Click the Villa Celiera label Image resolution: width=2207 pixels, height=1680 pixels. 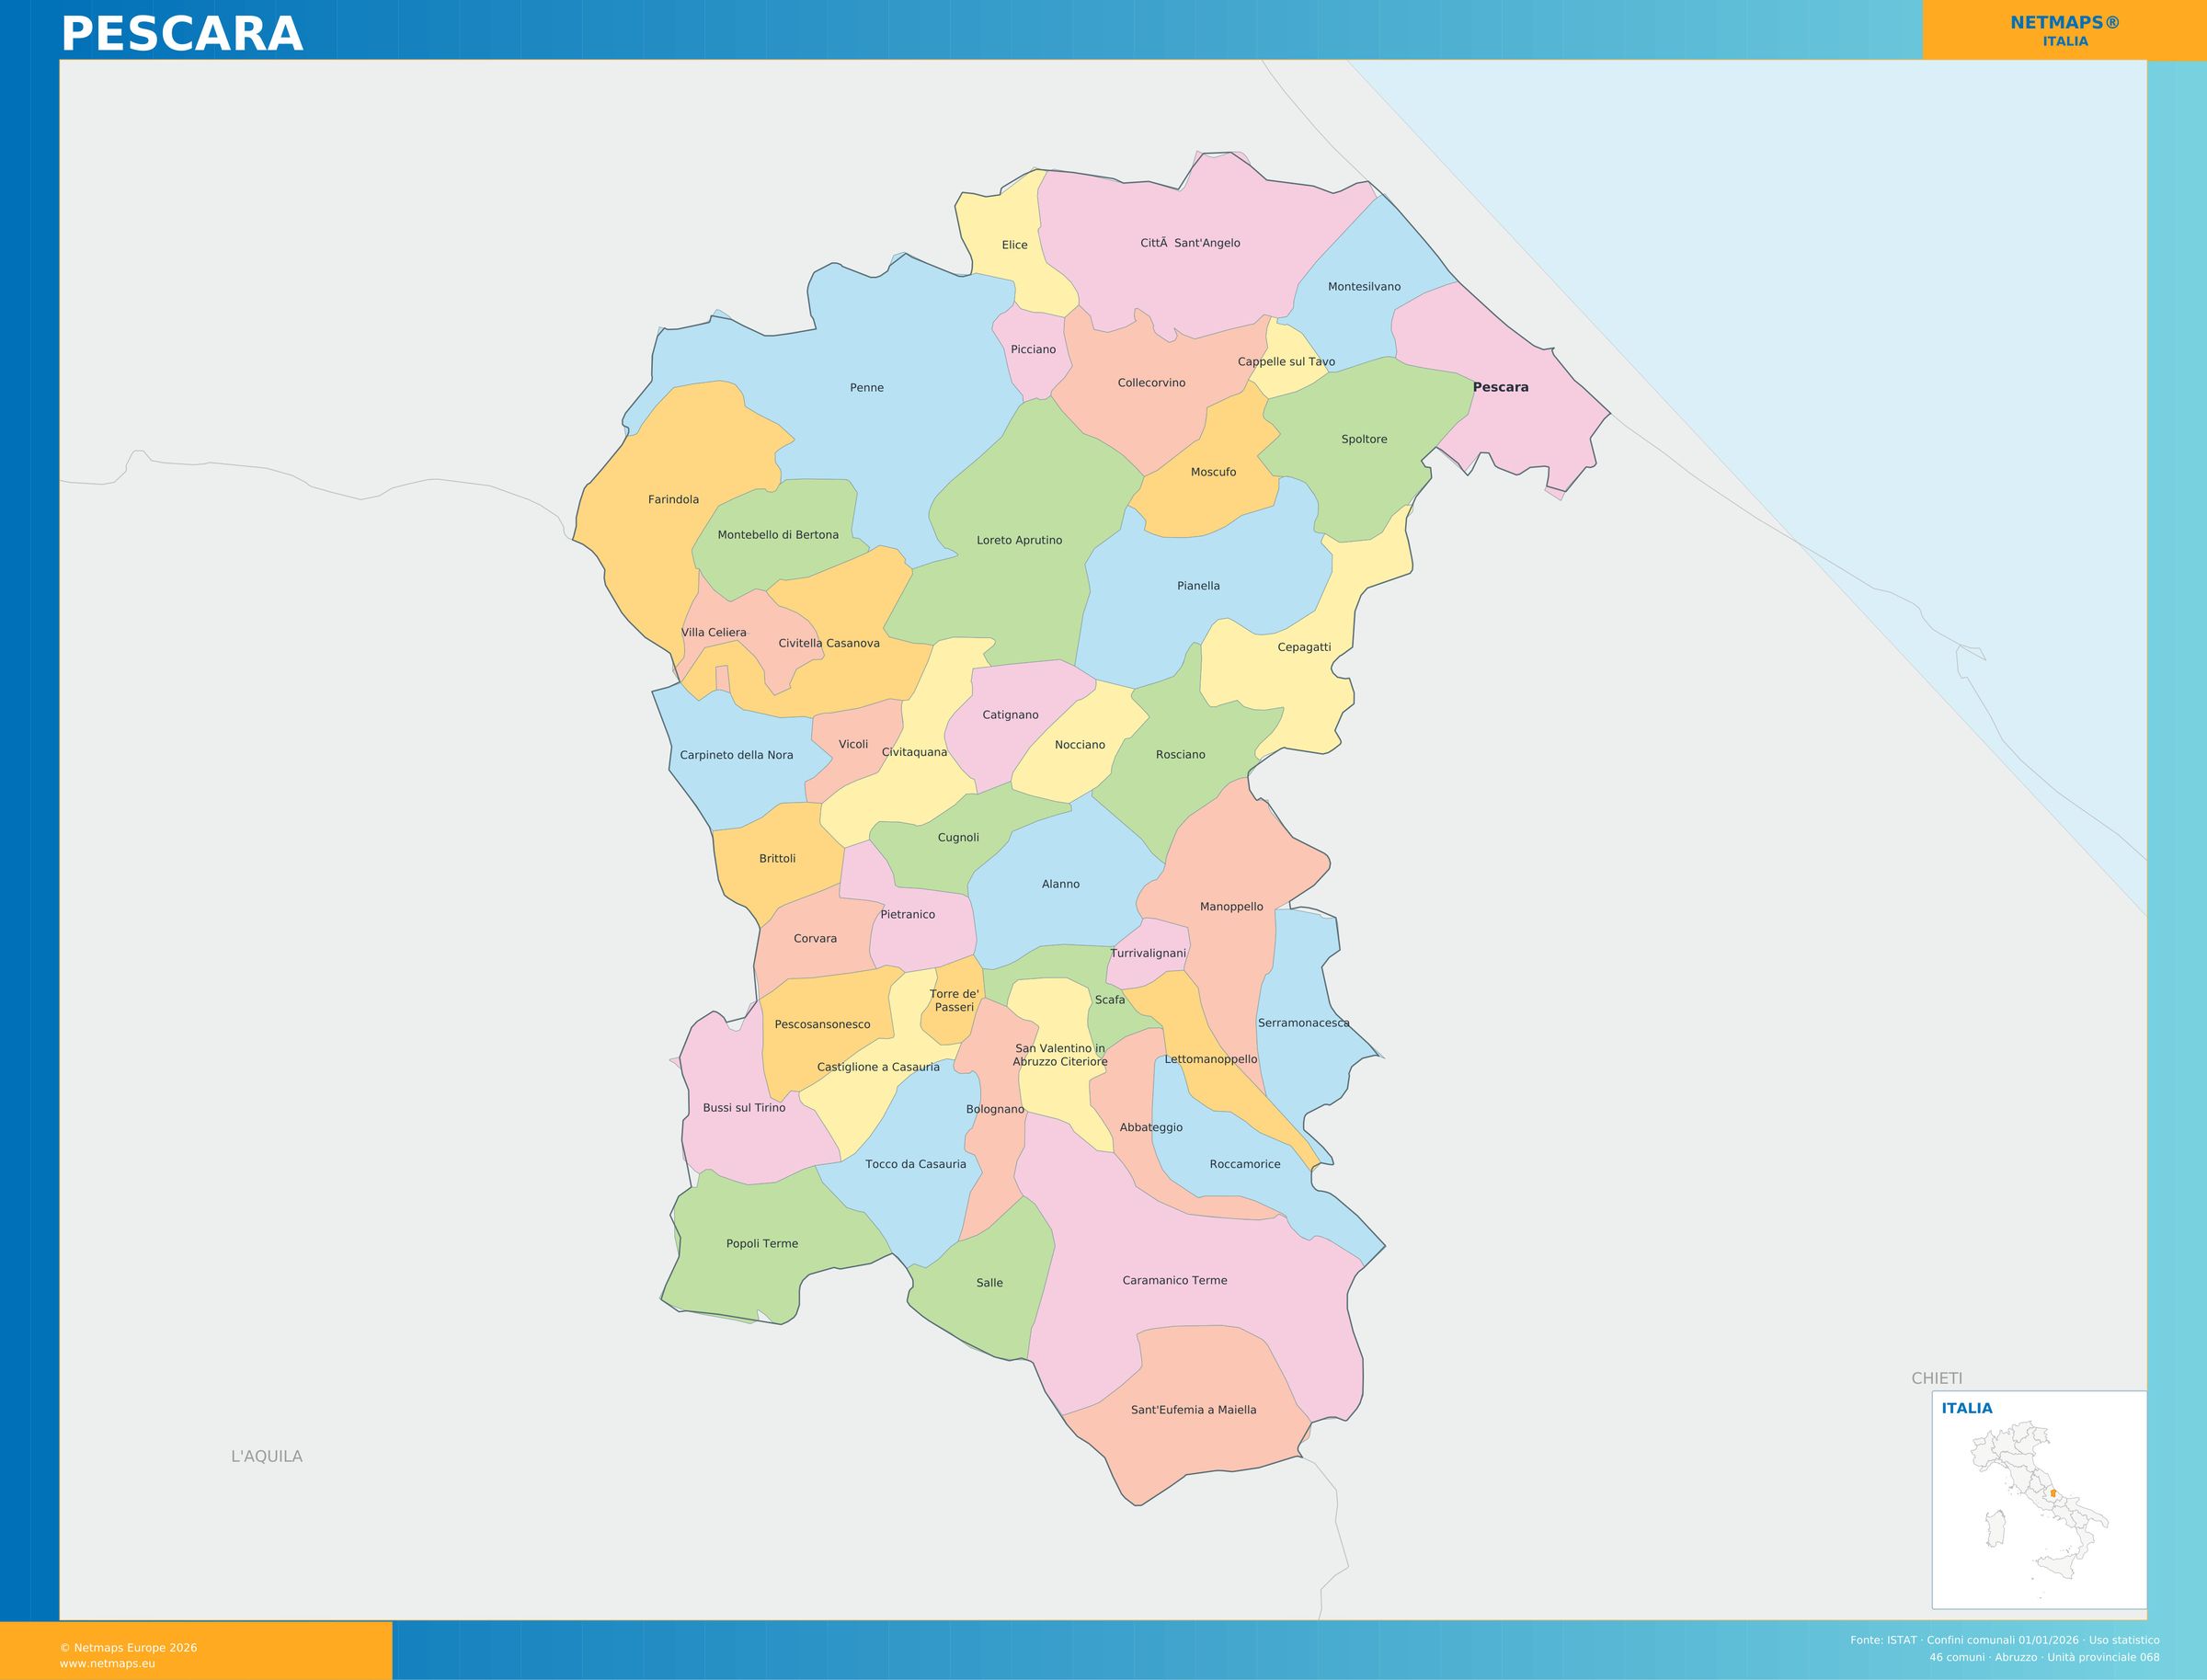click(x=713, y=633)
